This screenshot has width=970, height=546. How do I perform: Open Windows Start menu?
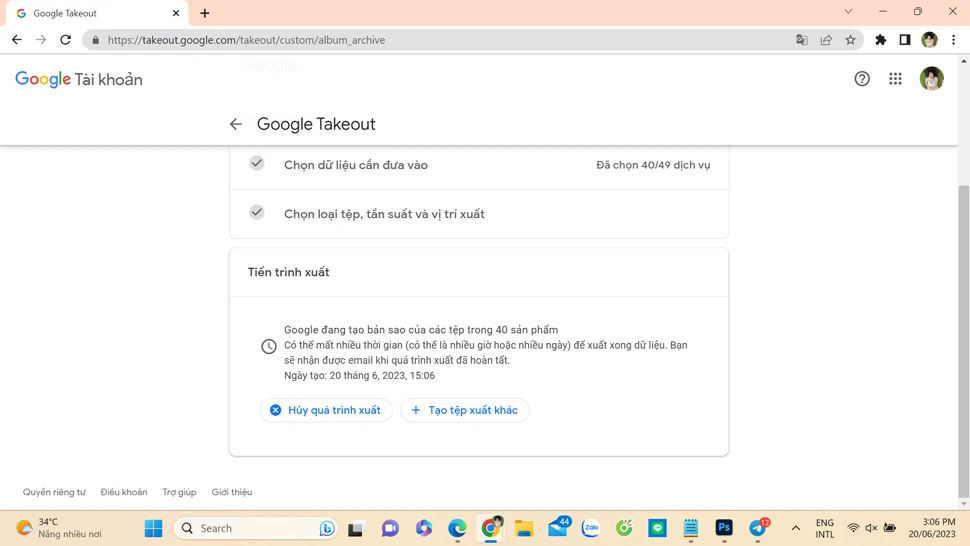[153, 528]
